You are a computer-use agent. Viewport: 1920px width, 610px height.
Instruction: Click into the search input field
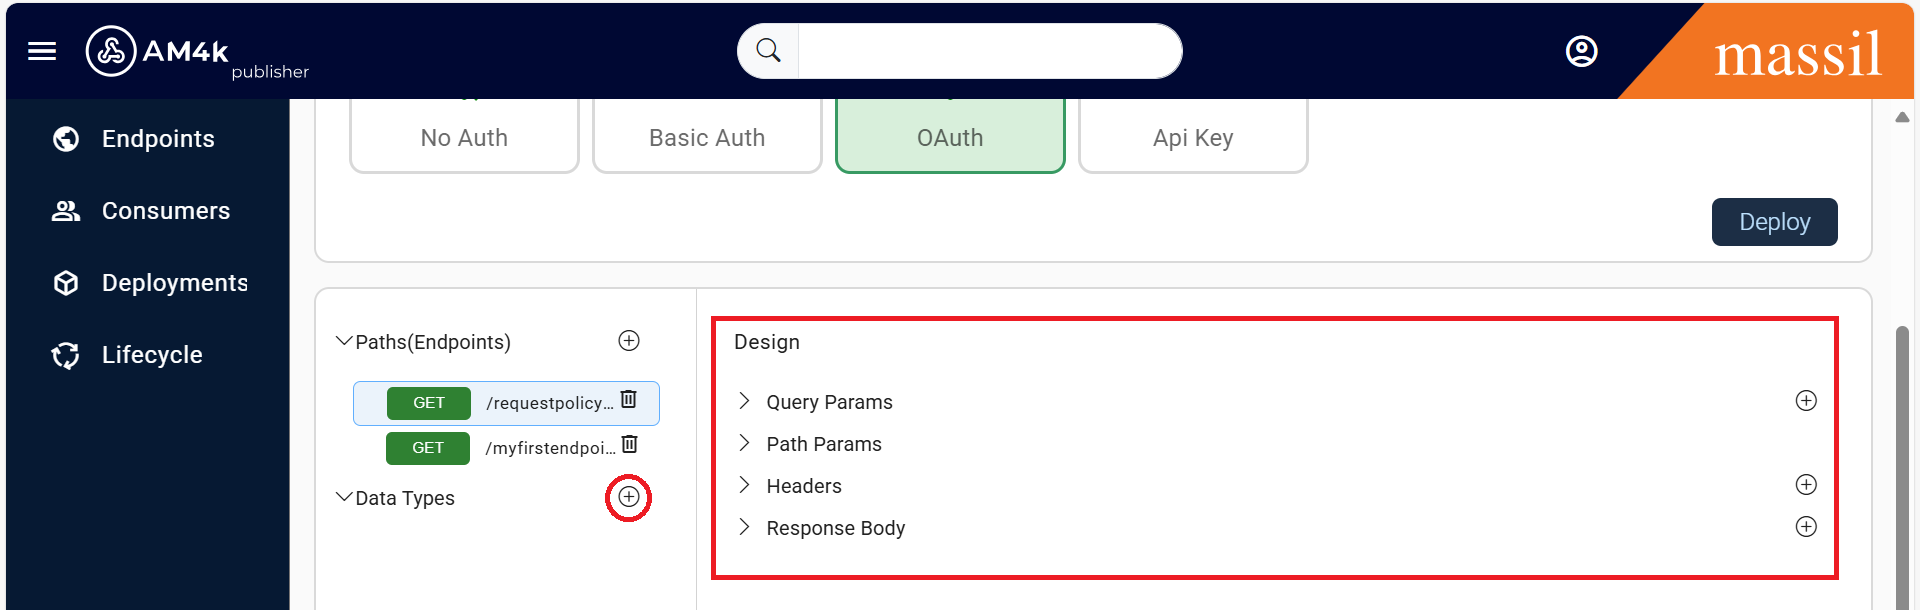click(x=988, y=51)
